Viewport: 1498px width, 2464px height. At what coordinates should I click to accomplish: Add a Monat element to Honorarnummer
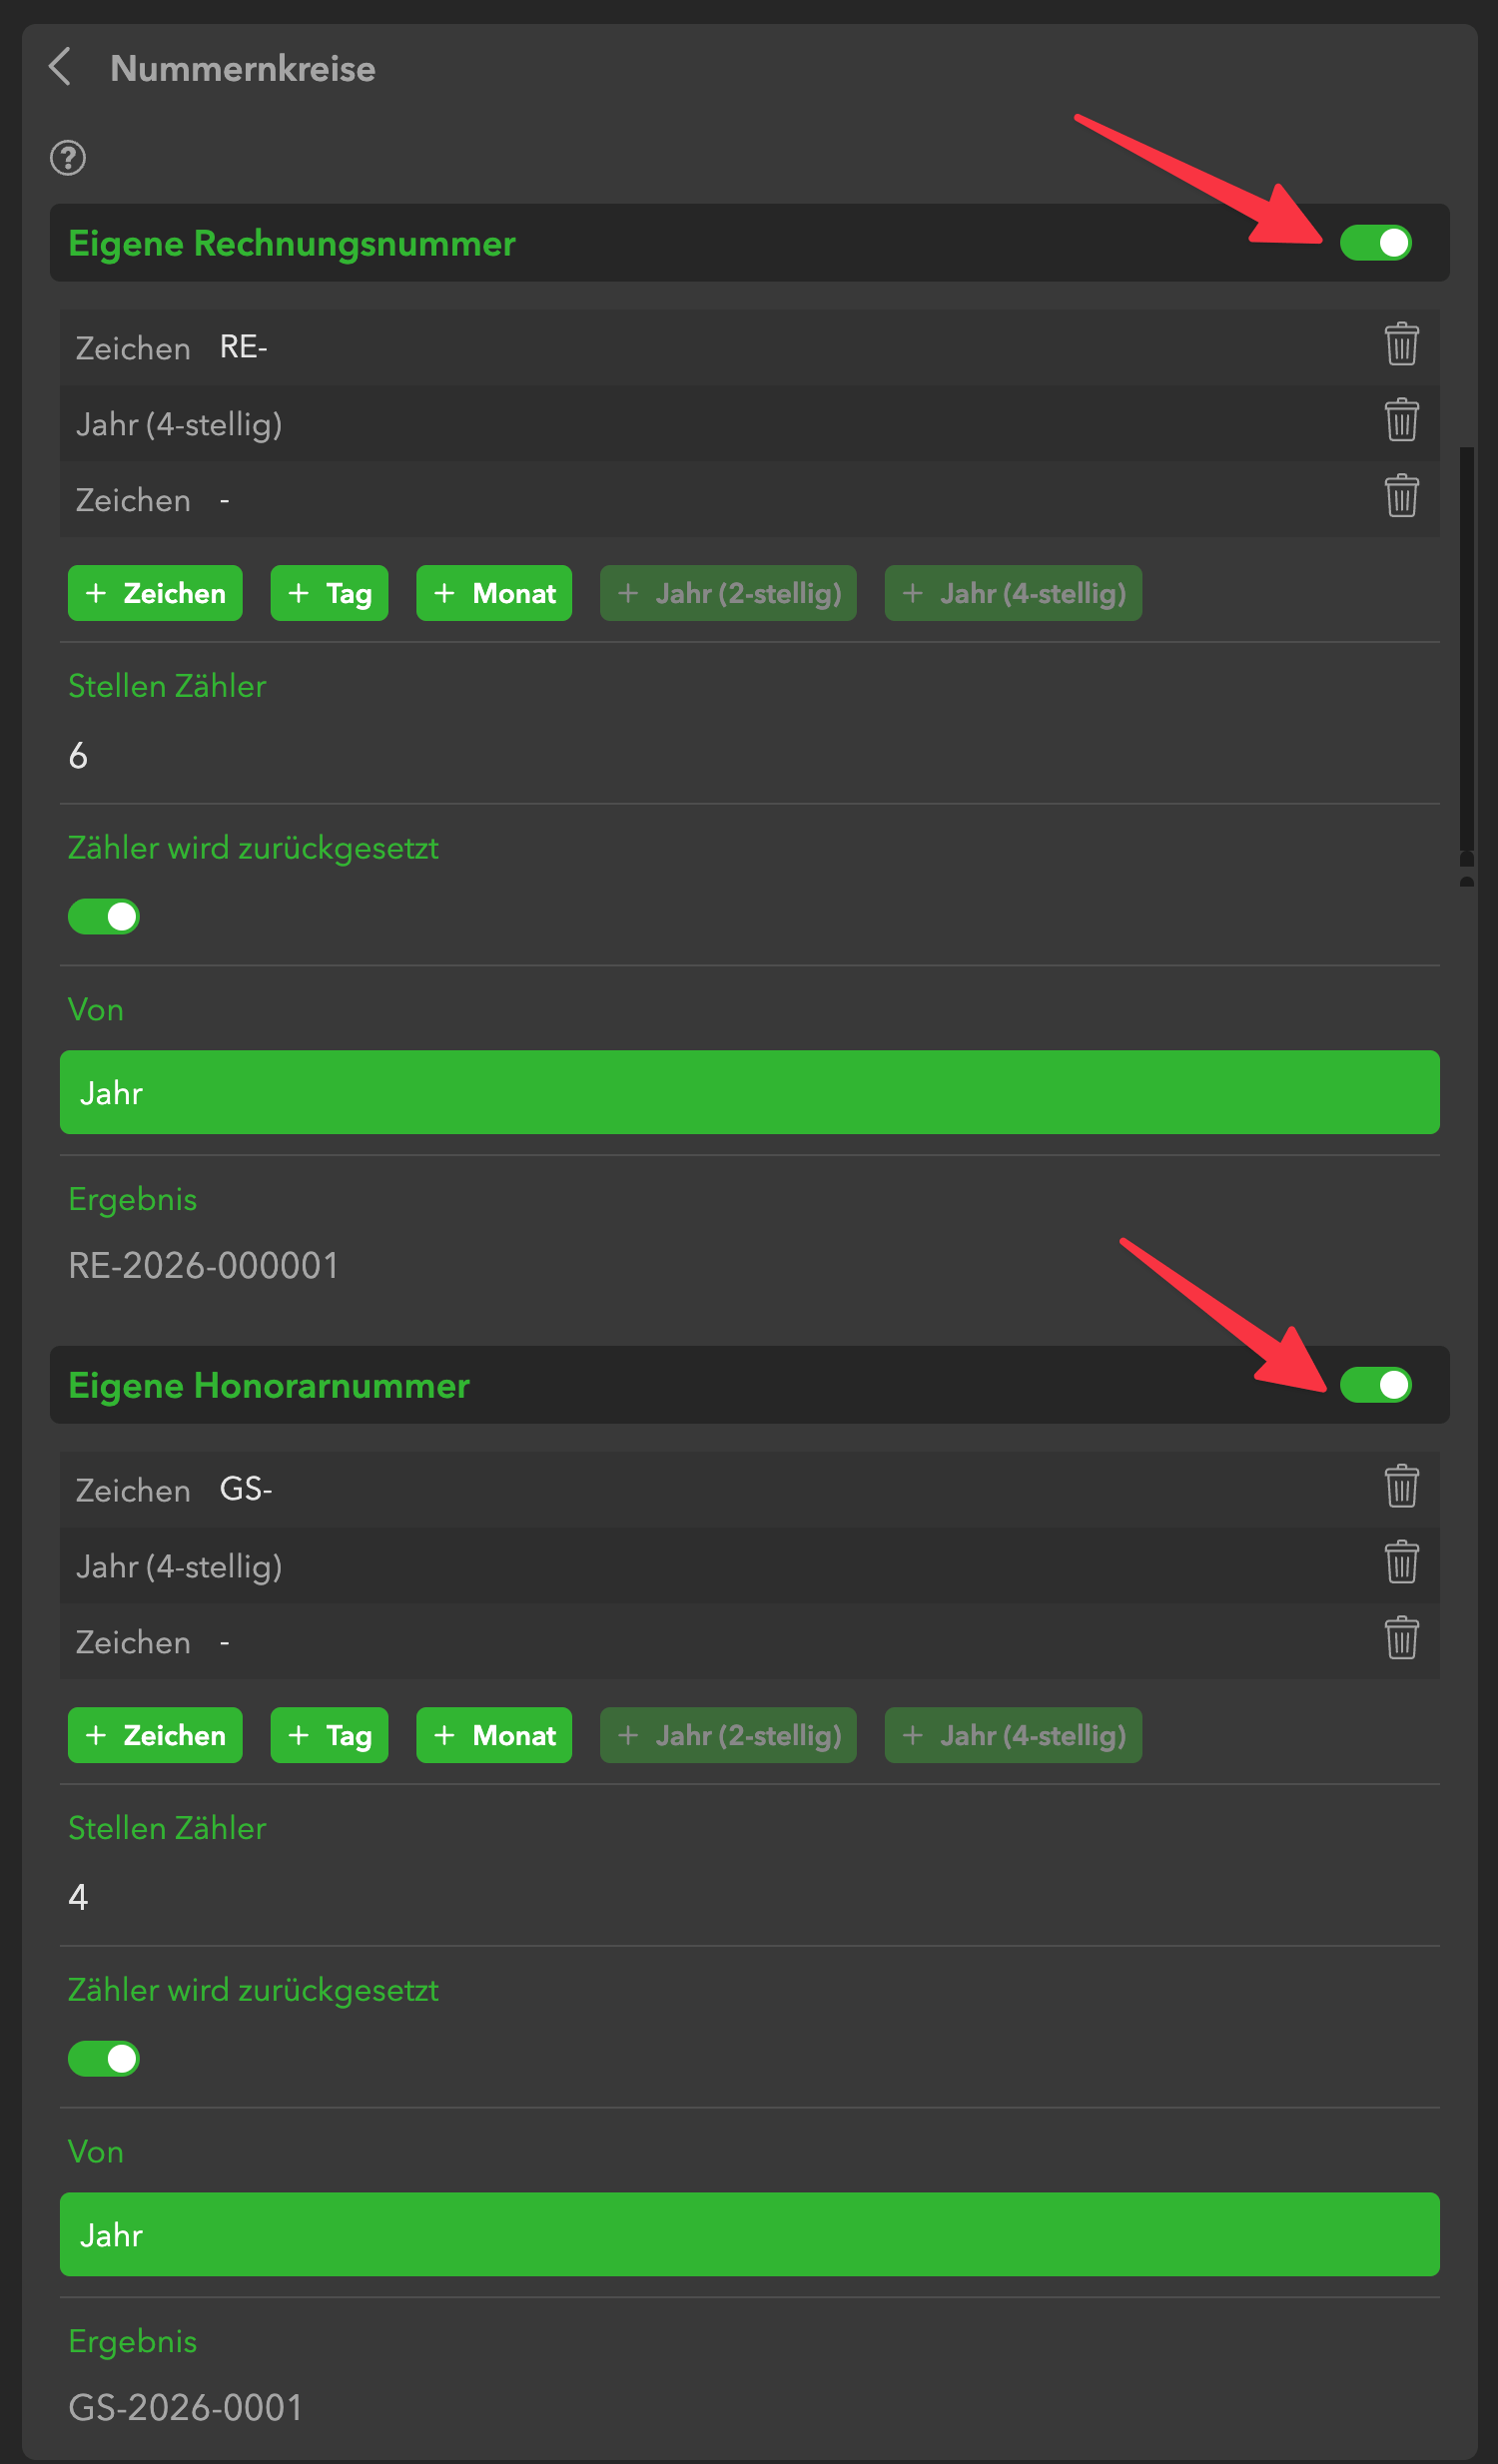pyautogui.click(x=494, y=1735)
